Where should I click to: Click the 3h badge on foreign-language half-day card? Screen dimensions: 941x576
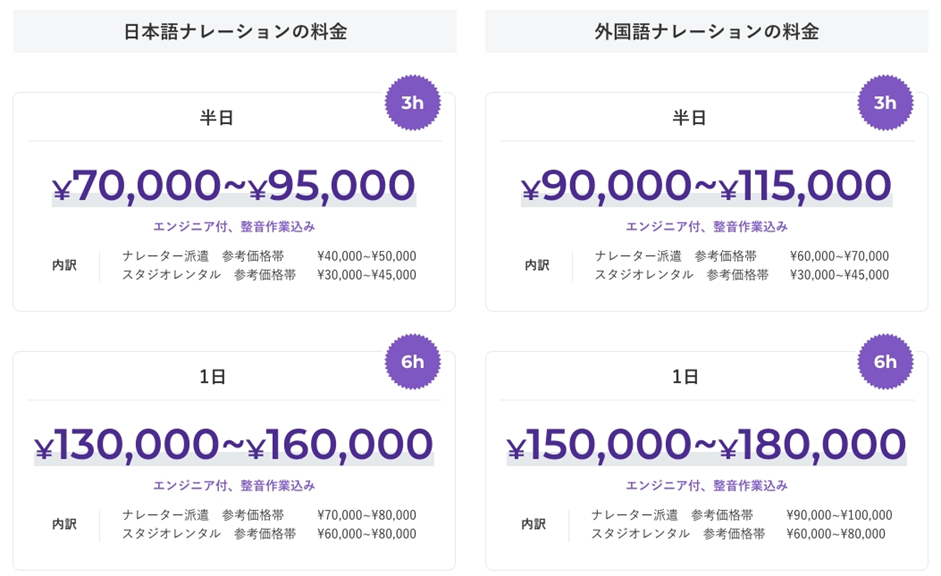pos(885,103)
